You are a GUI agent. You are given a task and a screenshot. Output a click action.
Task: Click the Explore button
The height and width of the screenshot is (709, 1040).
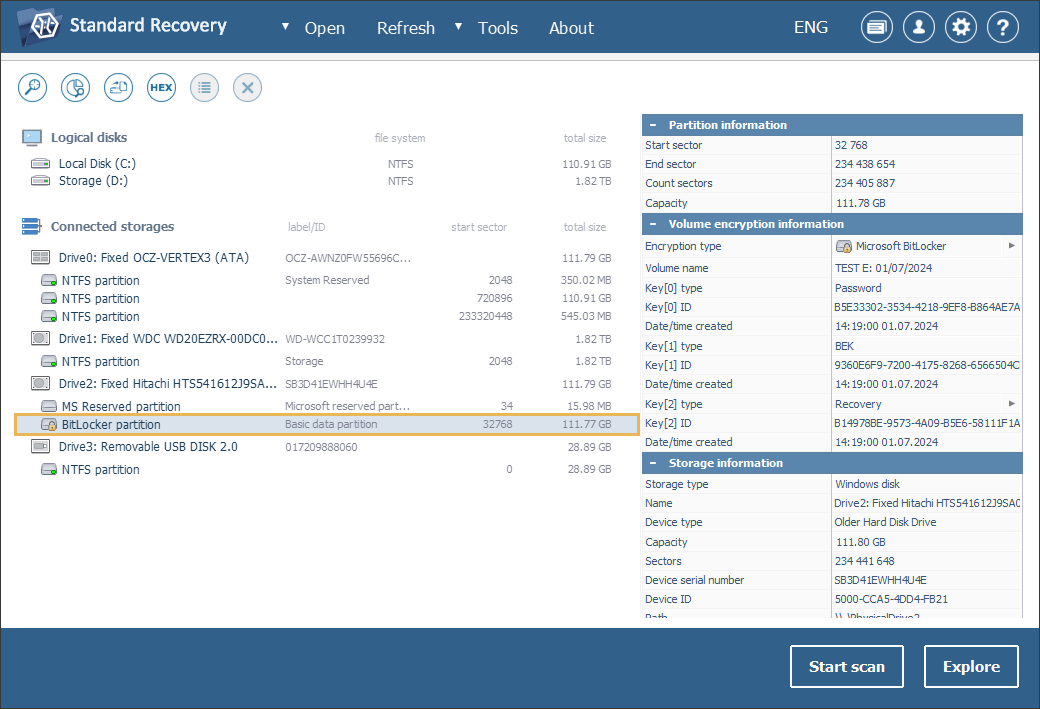[x=971, y=667]
